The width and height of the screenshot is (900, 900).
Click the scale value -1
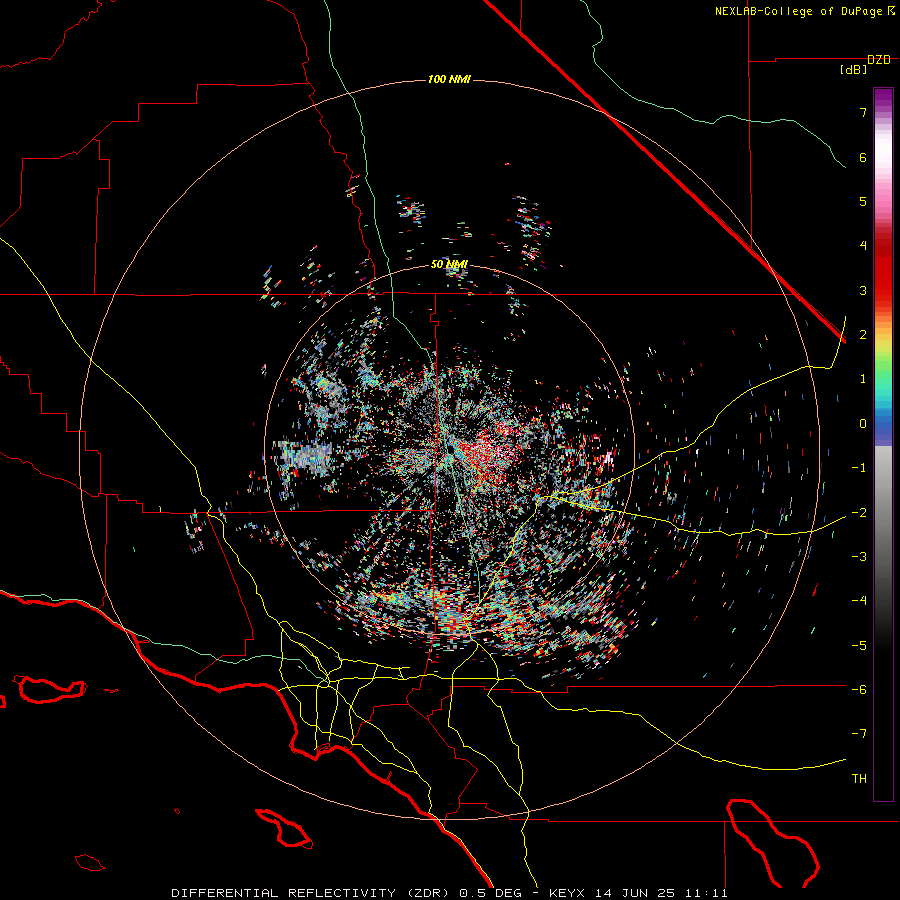pos(859,468)
